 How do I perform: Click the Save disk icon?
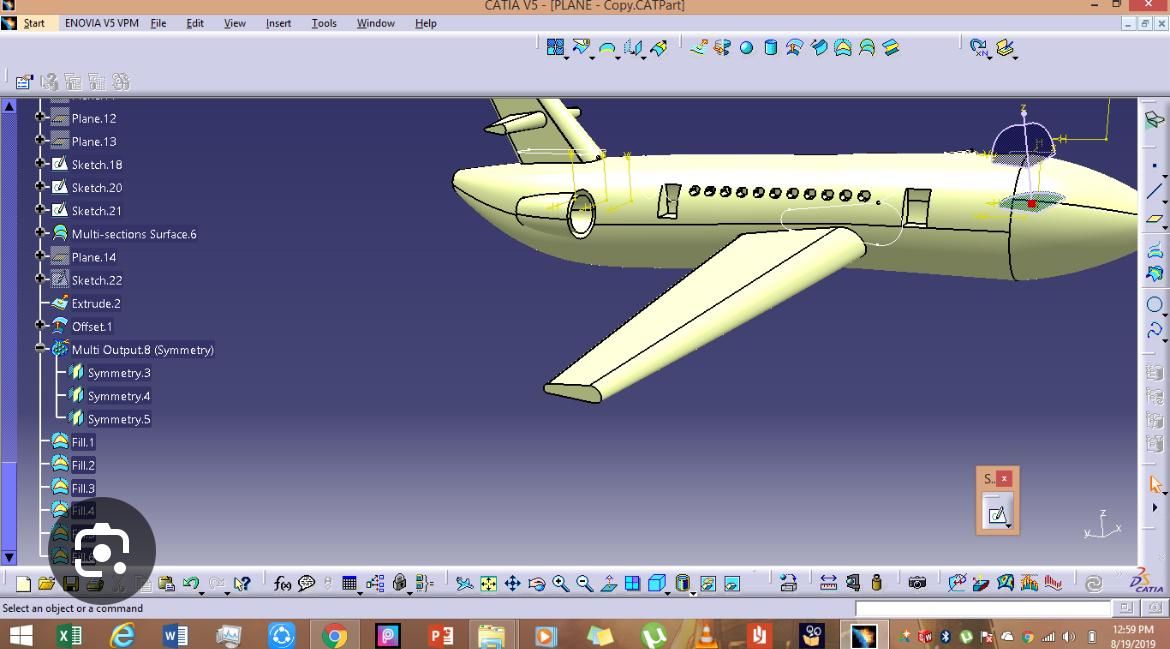[x=70, y=584]
